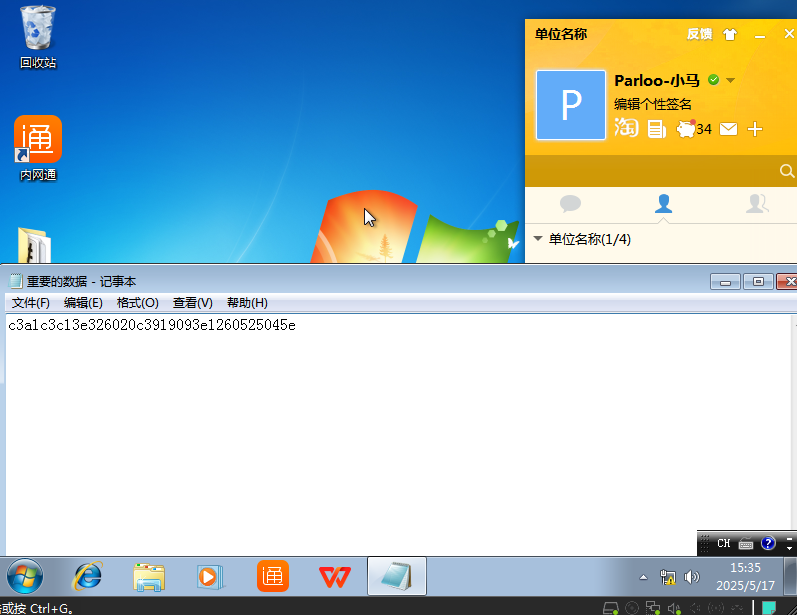This screenshot has width=797, height=615.
Task: Collapse the 单位名称(1/4) group
Action: (x=538, y=238)
